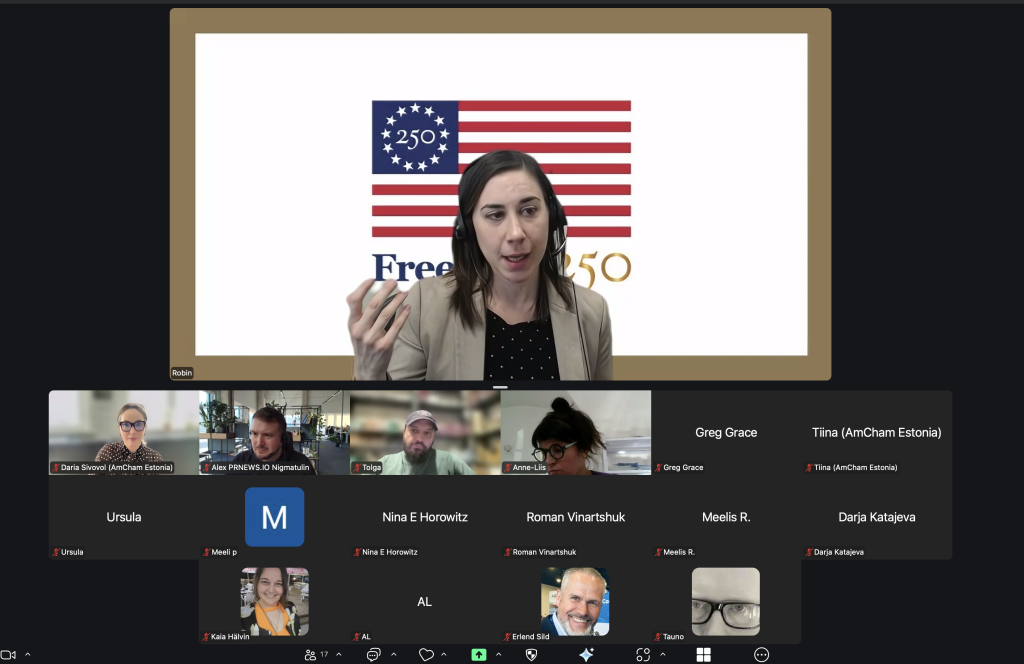
Task: Open the Host Tools shield icon
Action: point(531,655)
